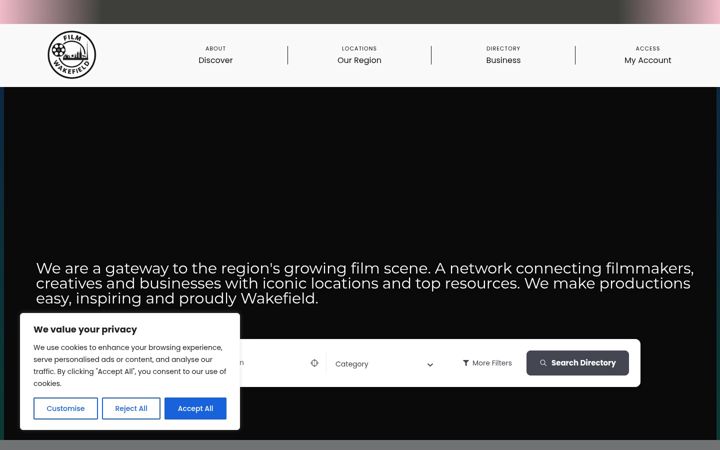Click the funnel icon beside More Filters

click(x=466, y=363)
